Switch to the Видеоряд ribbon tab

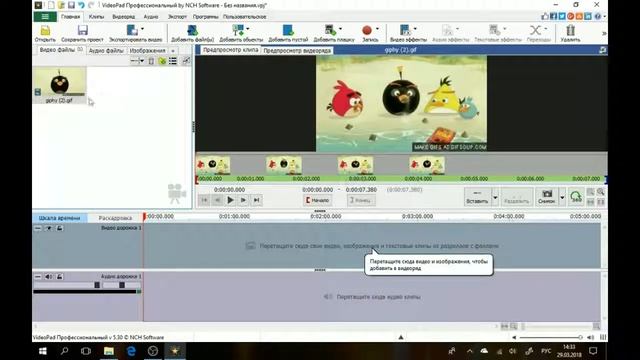pyautogui.click(x=124, y=17)
